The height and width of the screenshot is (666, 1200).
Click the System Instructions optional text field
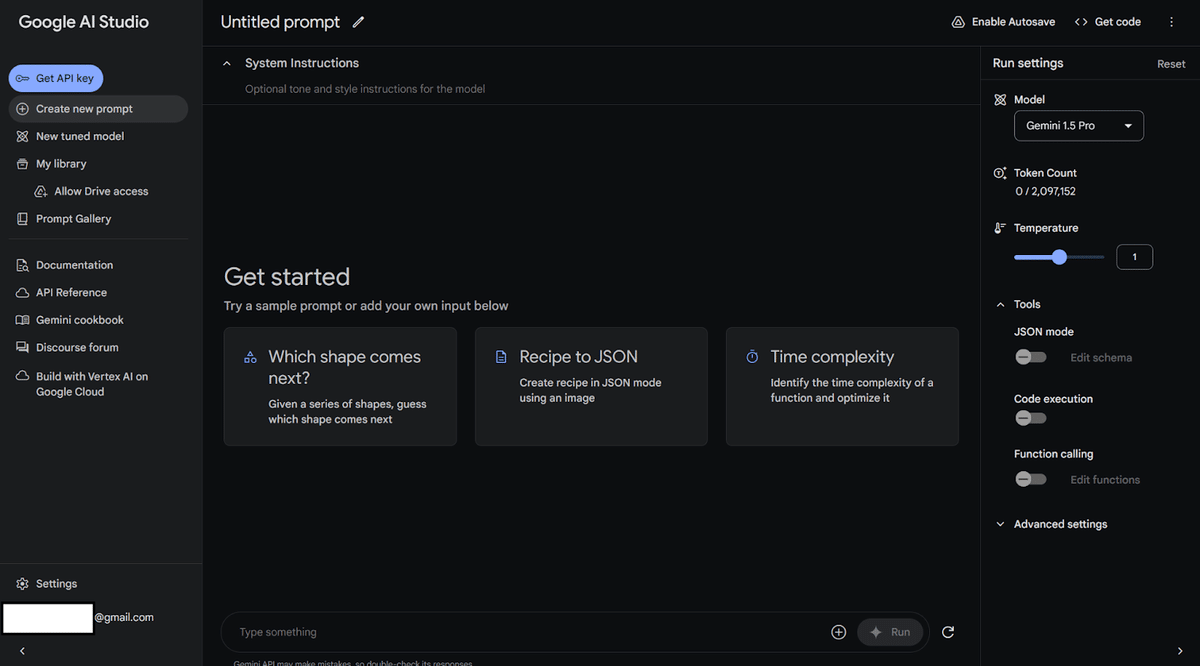[365, 89]
